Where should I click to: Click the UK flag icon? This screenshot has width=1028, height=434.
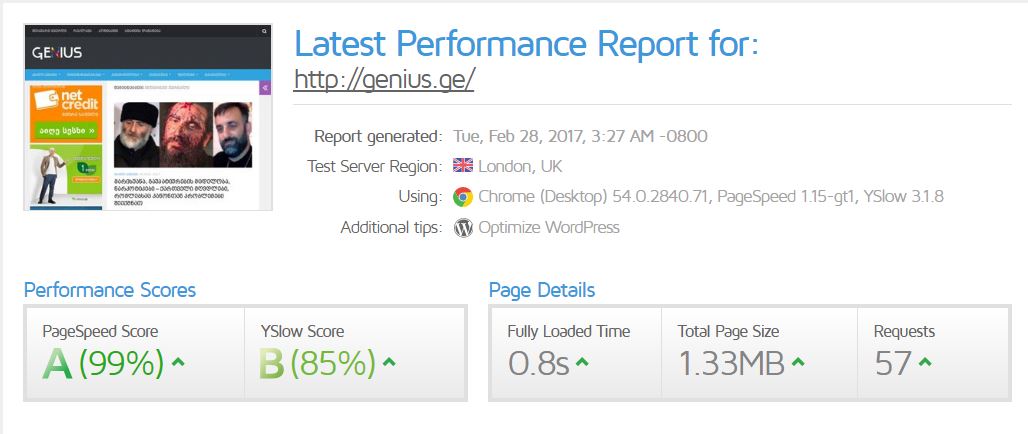point(463,166)
